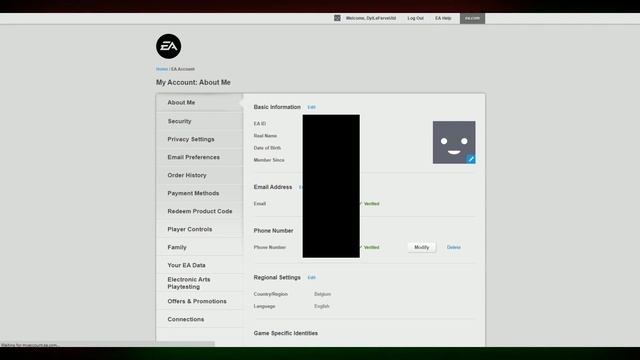The height and width of the screenshot is (360, 640).
Task: Click the Welcome username text
Action: pos(371,18)
